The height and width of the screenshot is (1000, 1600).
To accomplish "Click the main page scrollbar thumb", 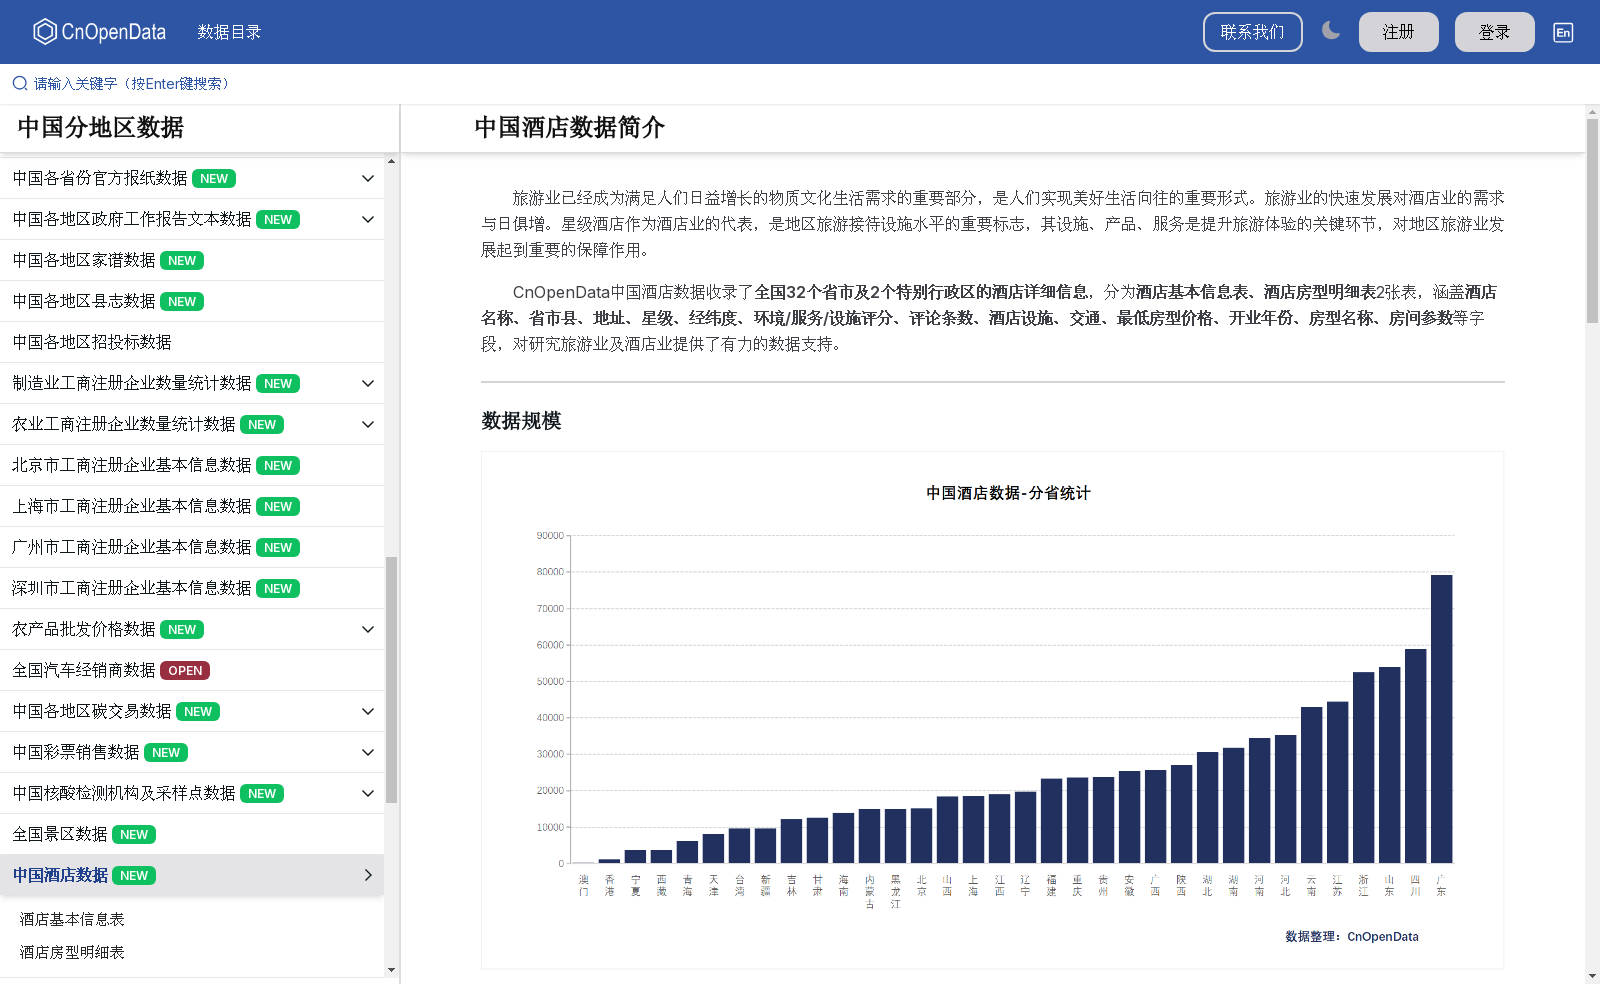I will pos(1592,220).
